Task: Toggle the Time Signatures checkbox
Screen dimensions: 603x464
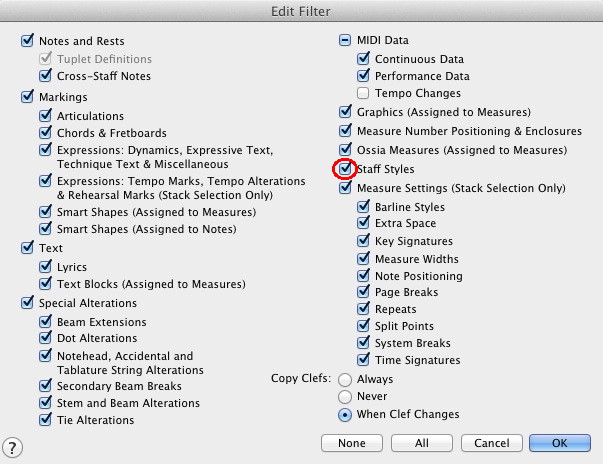Action: (x=364, y=360)
